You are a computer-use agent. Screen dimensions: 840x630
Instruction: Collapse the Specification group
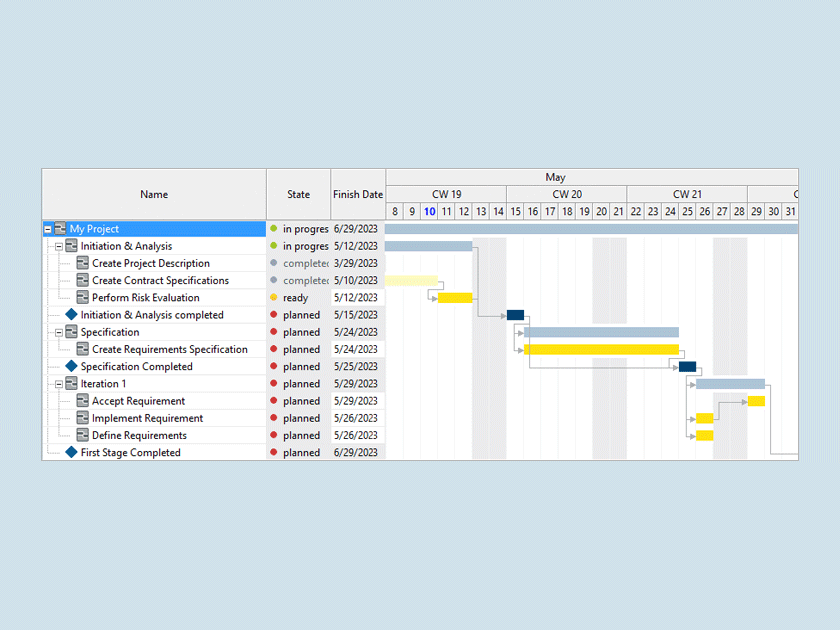coord(59,332)
